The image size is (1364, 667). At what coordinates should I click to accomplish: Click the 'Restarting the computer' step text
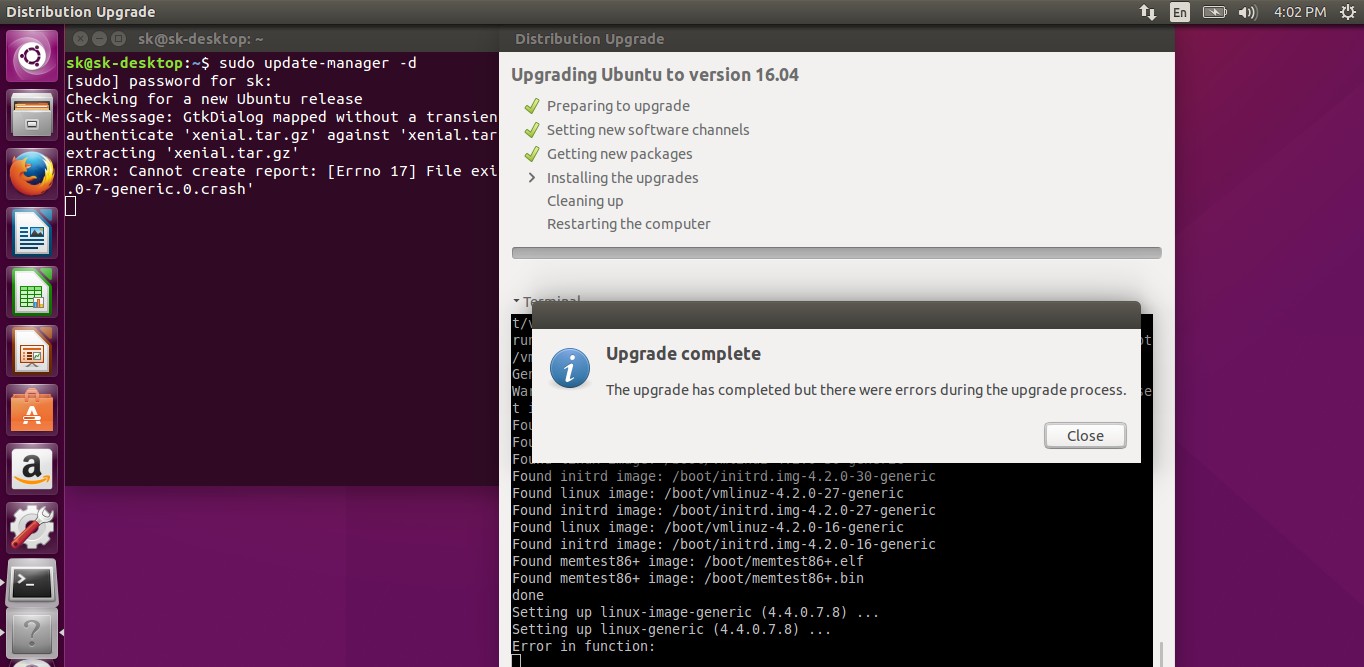click(x=629, y=224)
